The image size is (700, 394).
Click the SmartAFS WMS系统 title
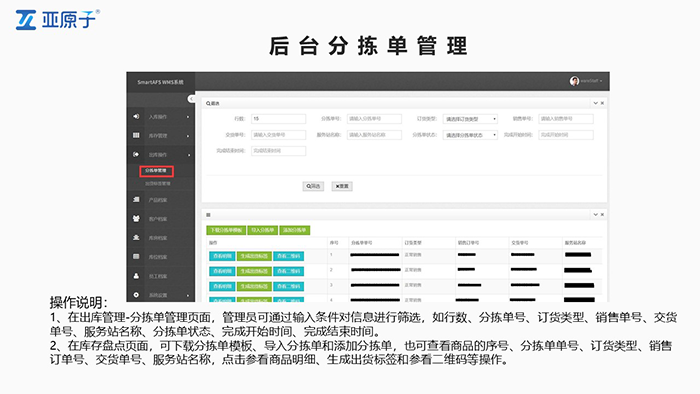tap(160, 82)
